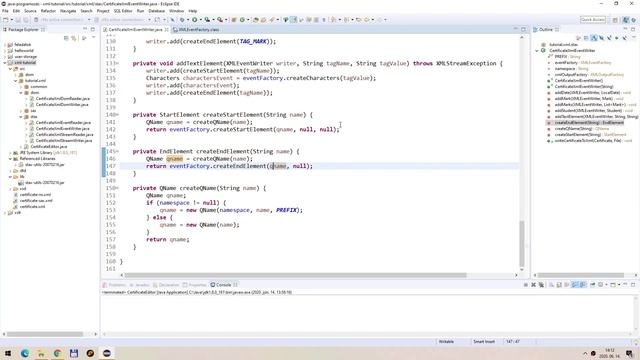Open the Problems view tab
The height and width of the screenshot is (360, 640).
115,284
